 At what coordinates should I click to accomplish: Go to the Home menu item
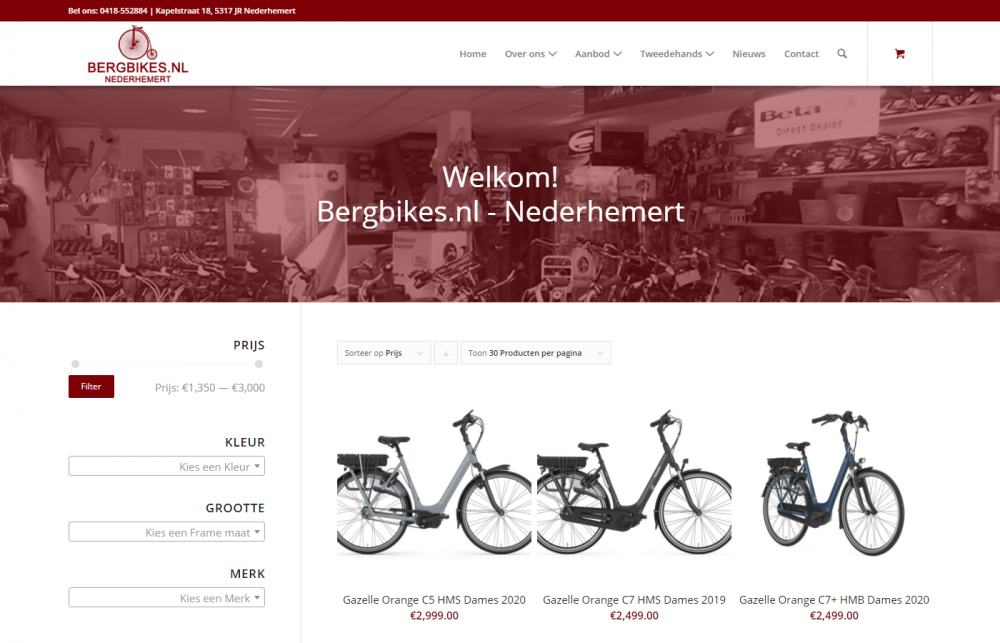click(x=473, y=54)
